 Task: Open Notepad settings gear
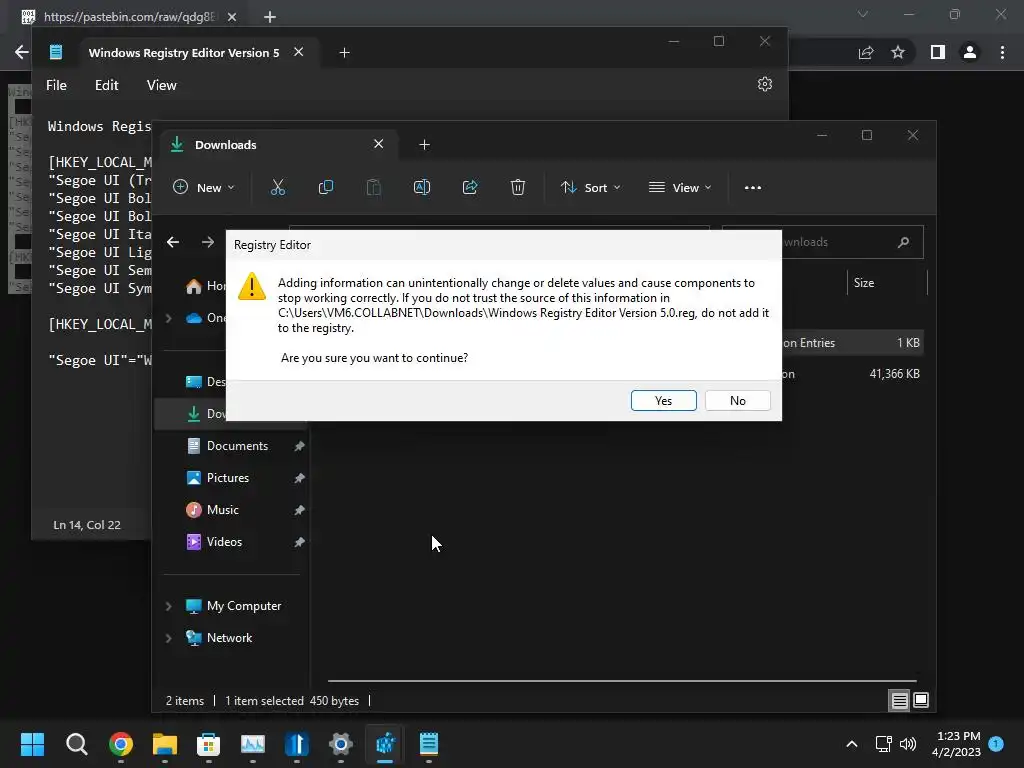pyautogui.click(x=765, y=84)
